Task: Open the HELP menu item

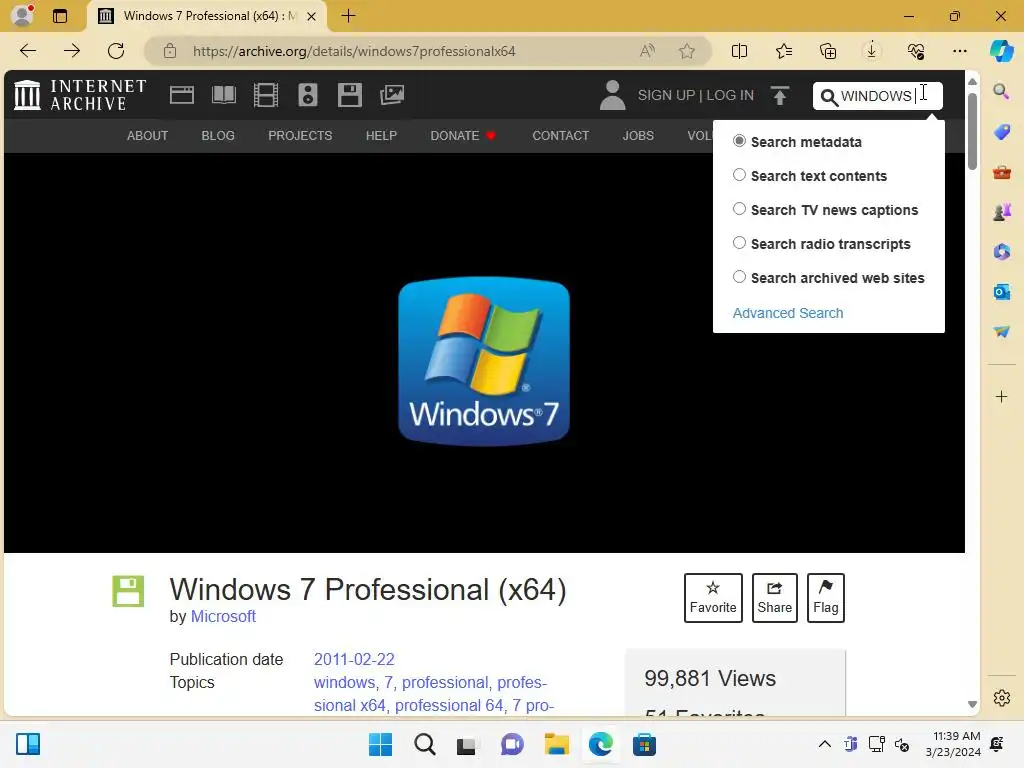Action: 381,136
